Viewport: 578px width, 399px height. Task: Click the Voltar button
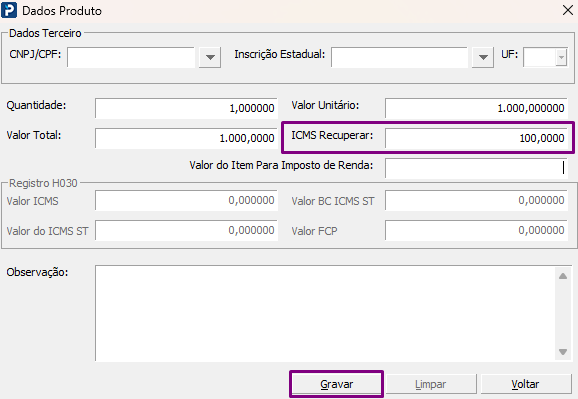[525, 384]
